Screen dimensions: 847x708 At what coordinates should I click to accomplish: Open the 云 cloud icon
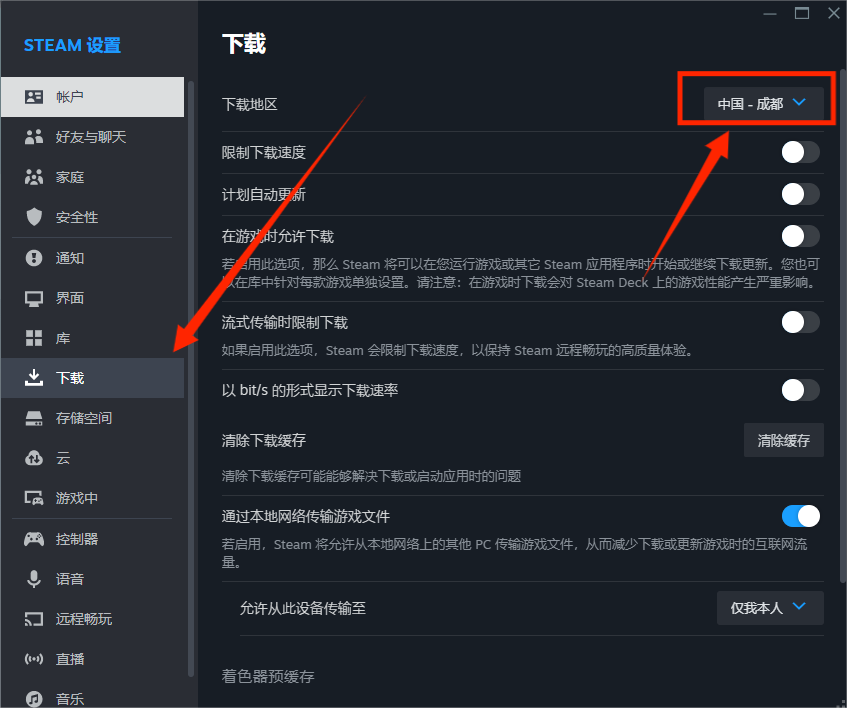click(x=34, y=458)
